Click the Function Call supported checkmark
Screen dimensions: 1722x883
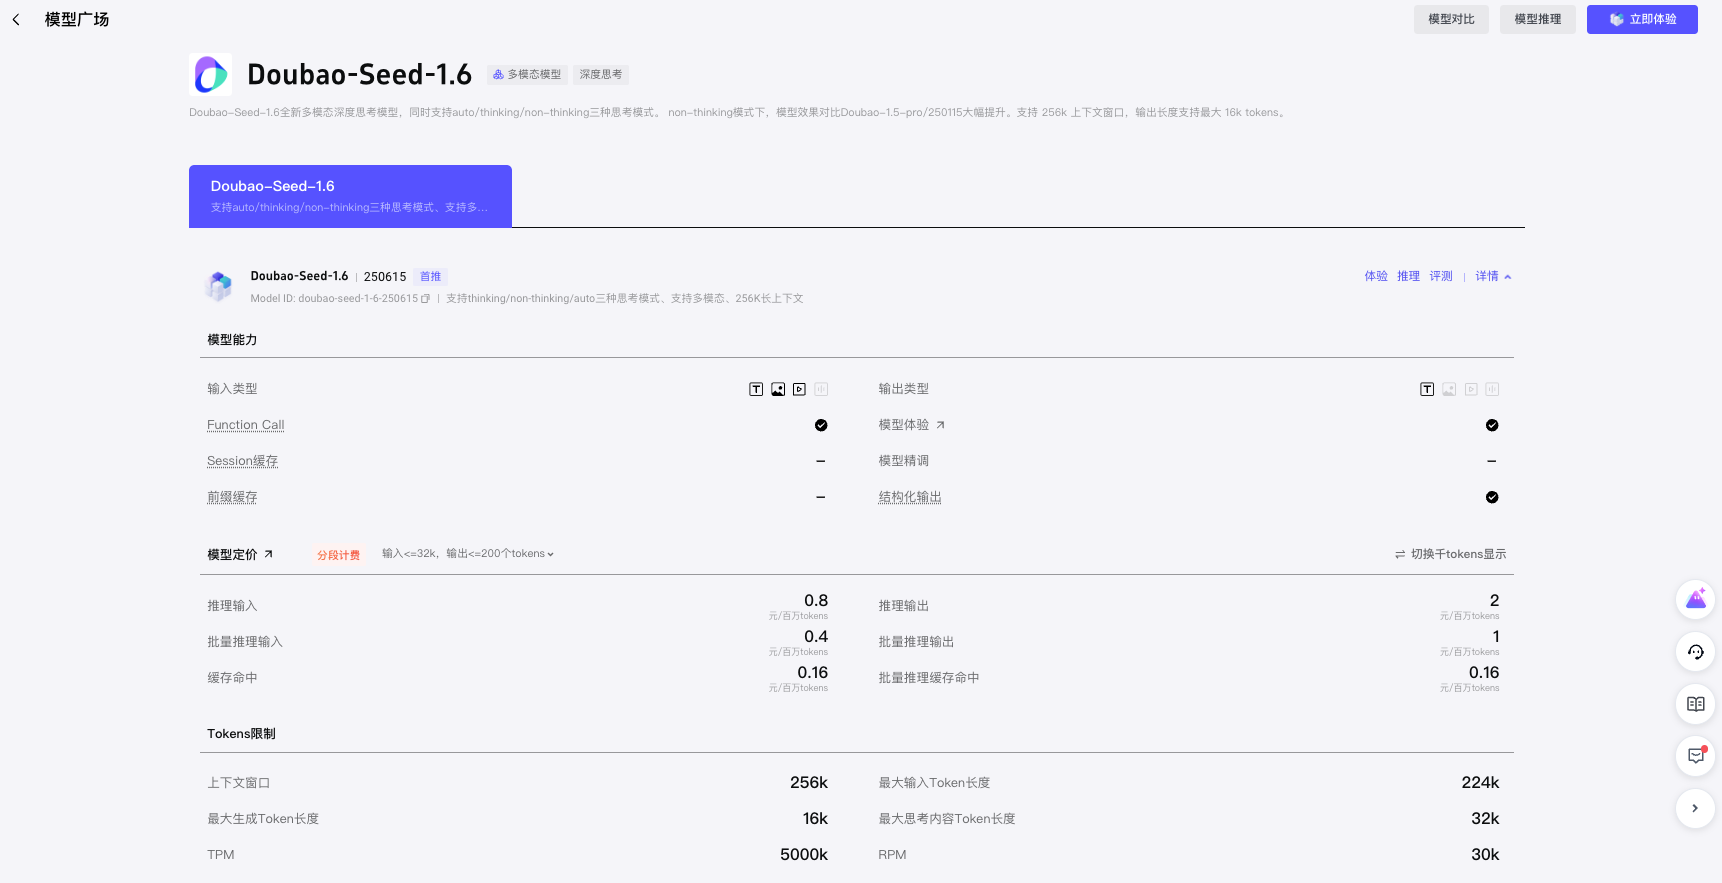(821, 425)
